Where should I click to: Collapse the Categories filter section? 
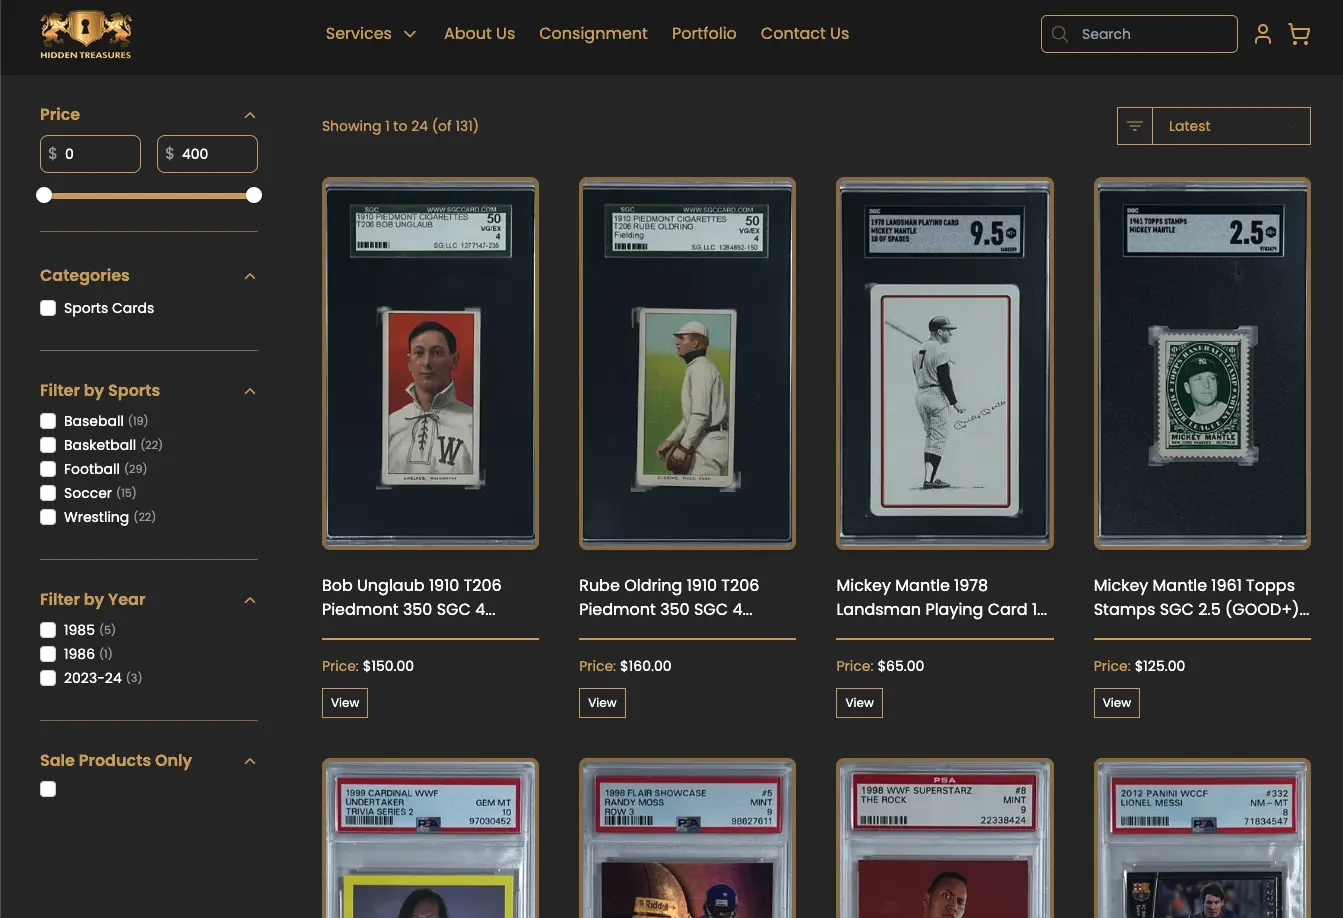(x=250, y=276)
